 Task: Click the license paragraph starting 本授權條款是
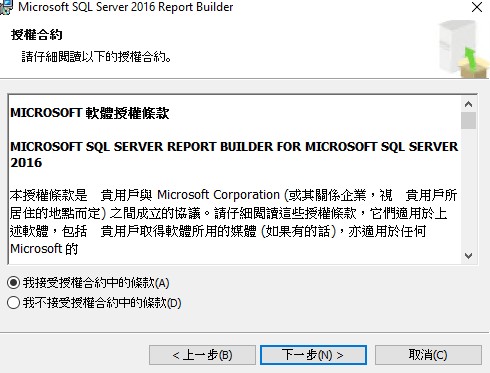[233, 222]
